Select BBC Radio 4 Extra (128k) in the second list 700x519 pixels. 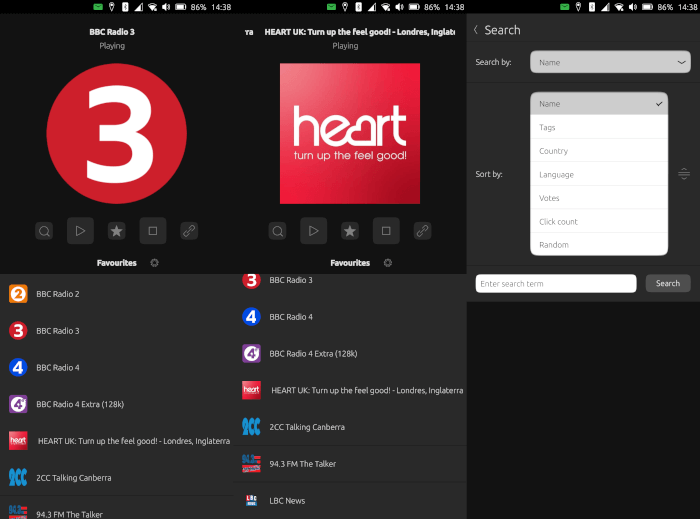pos(350,353)
